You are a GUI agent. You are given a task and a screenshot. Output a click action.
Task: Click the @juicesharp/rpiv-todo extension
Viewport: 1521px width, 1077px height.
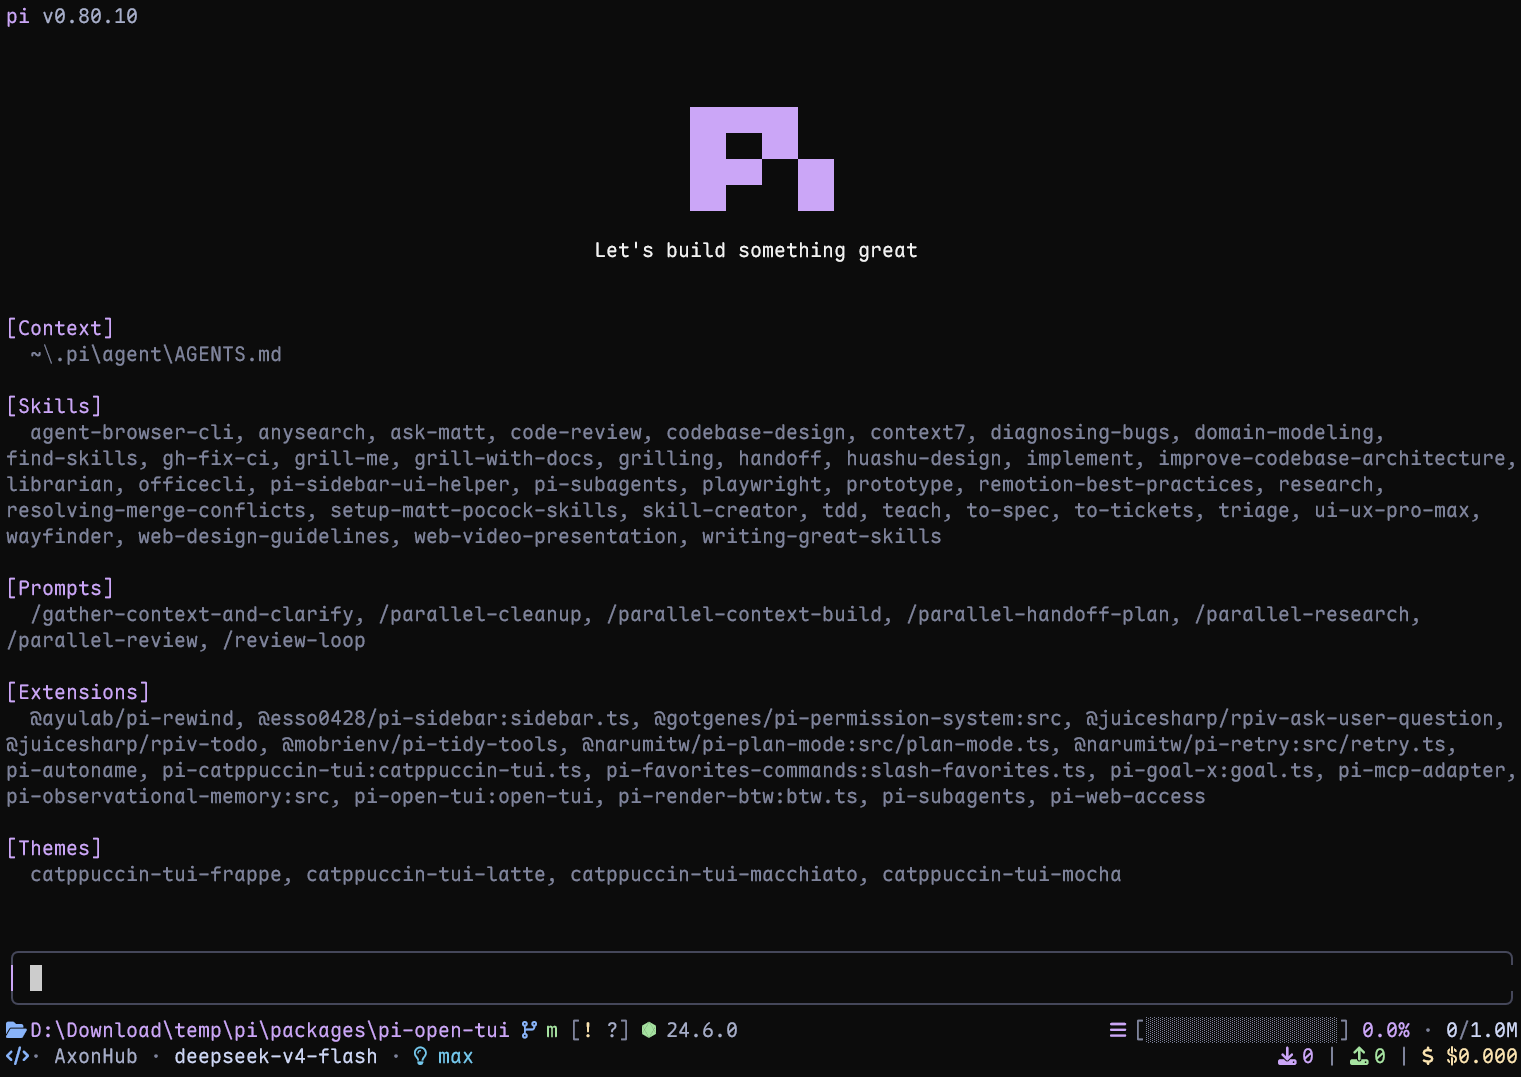click(132, 744)
